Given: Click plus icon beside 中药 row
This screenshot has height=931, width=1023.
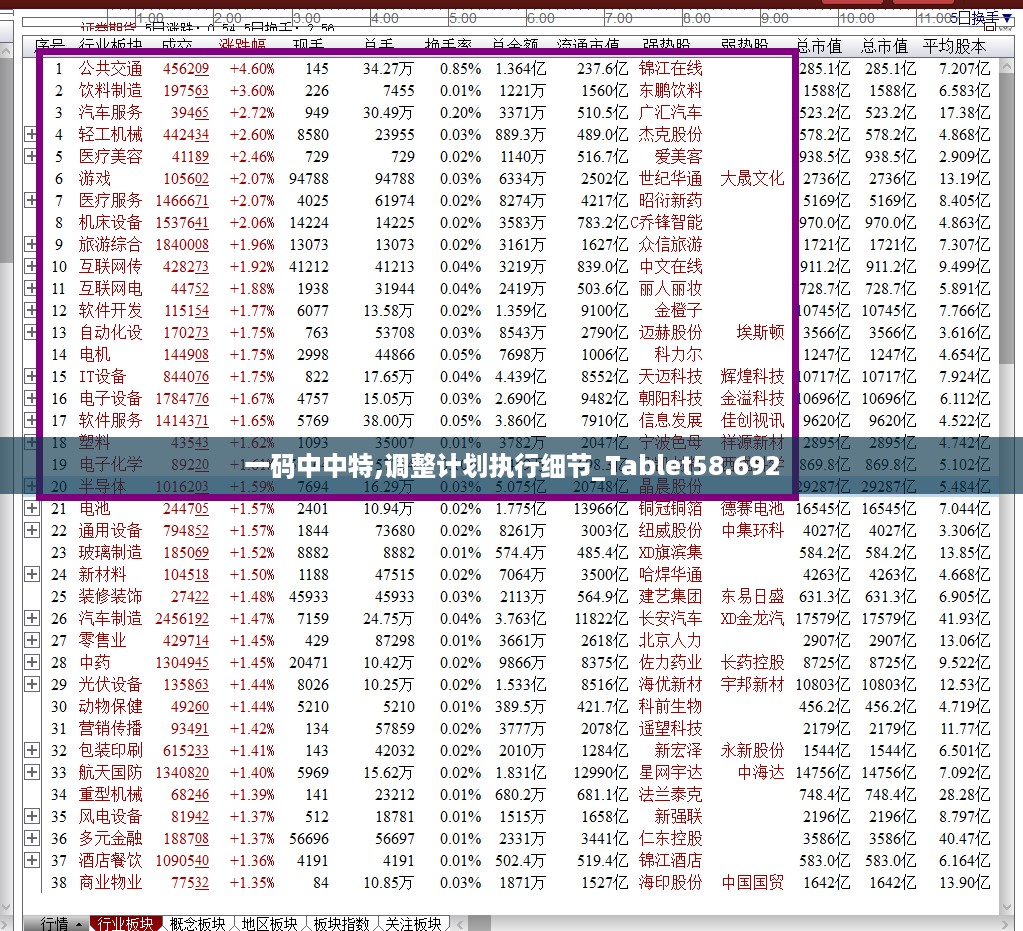Looking at the screenshot, I should tap(31, 662).
